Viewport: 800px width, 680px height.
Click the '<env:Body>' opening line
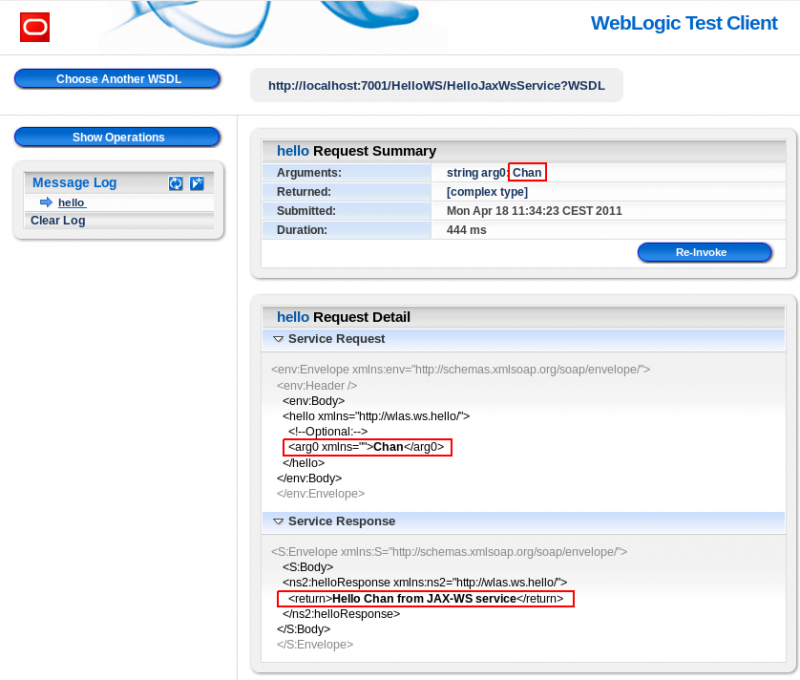click(313, 401)
